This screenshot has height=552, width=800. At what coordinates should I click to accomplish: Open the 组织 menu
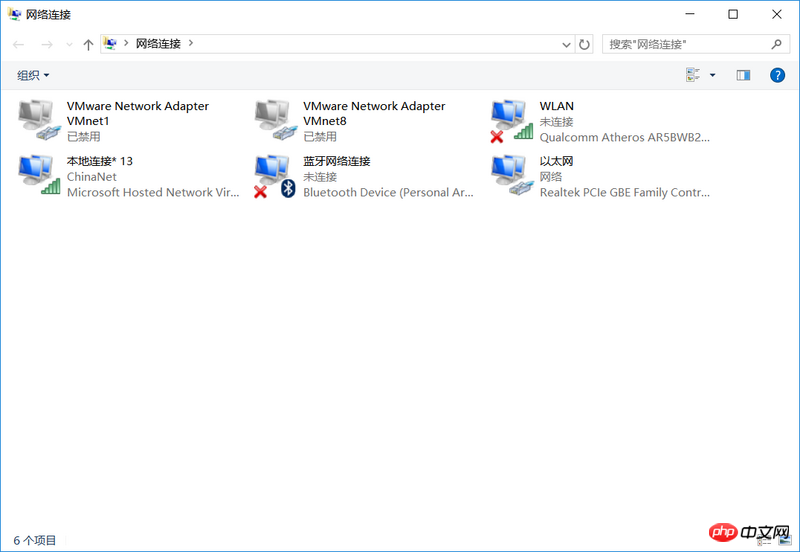click(x=33, y=76)
